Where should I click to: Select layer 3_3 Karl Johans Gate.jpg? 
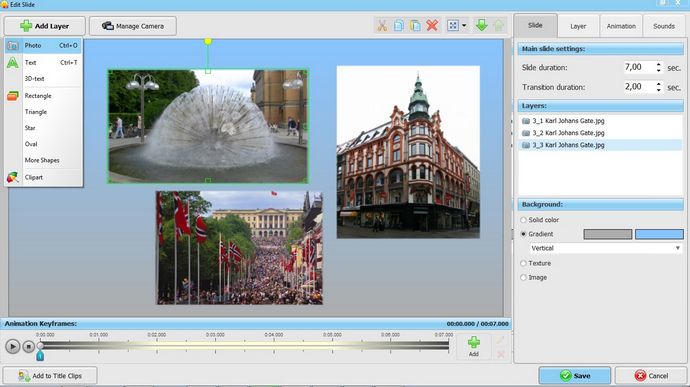point(601,145)
